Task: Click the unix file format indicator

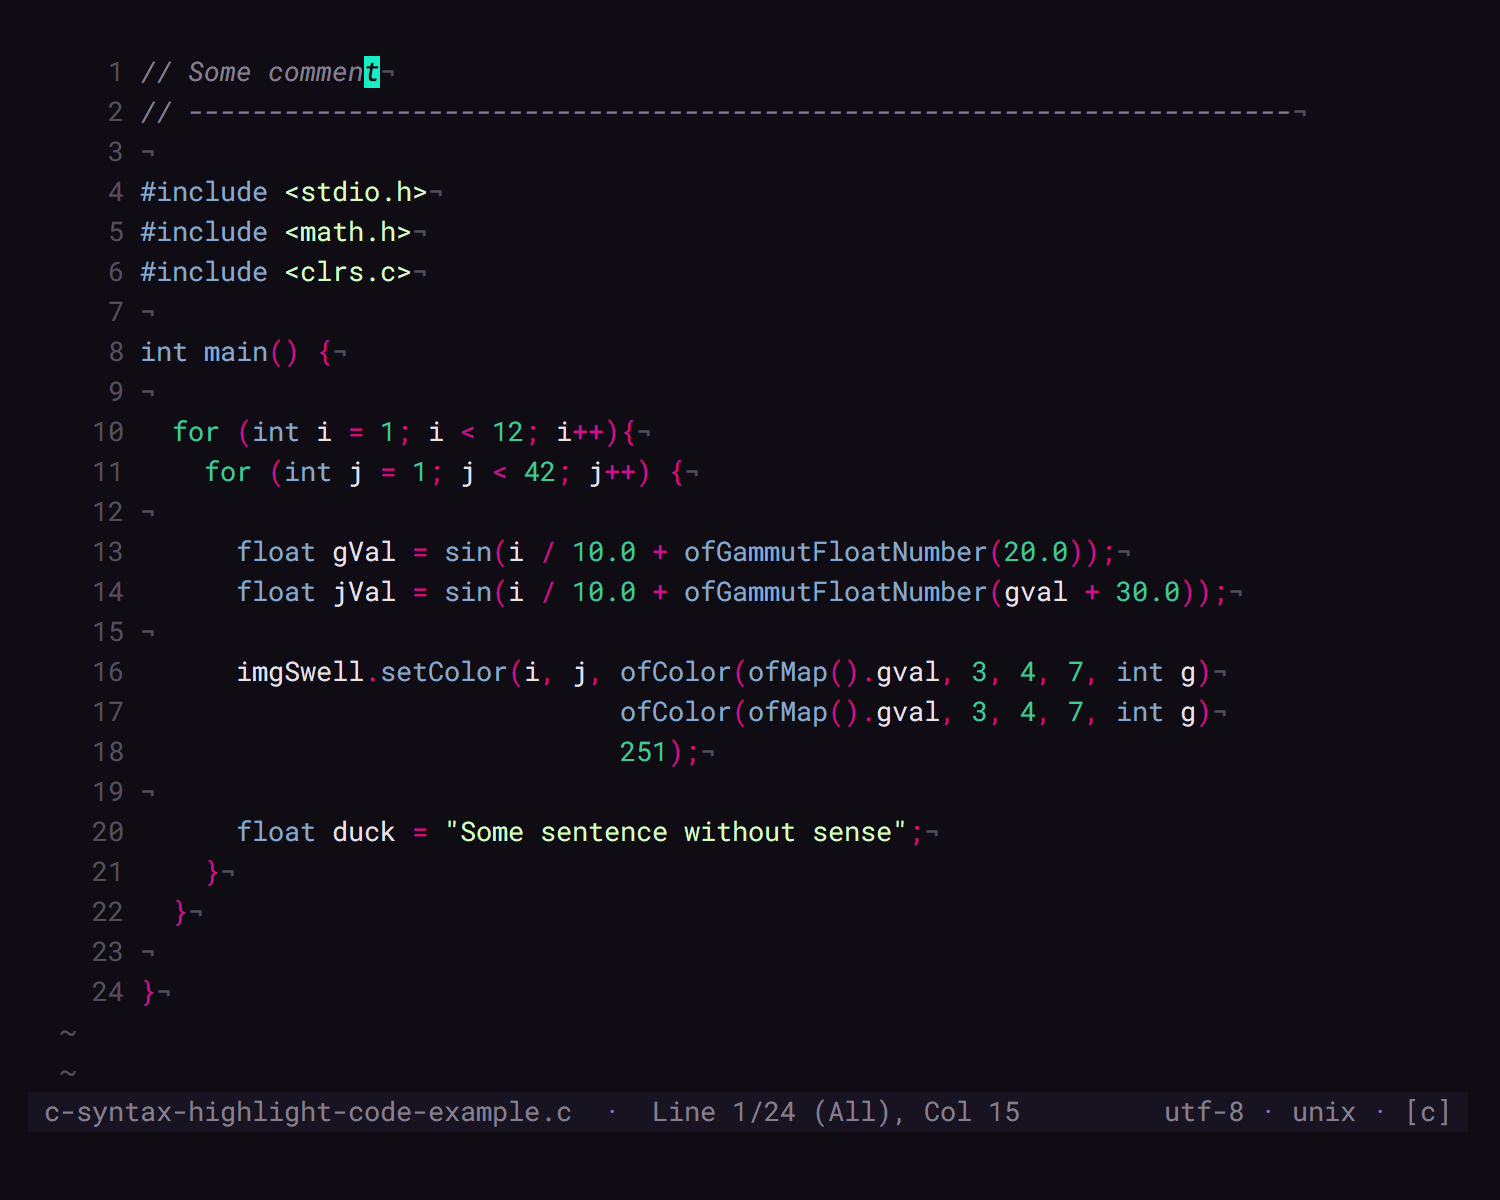Action: tap(1322, 1112)
